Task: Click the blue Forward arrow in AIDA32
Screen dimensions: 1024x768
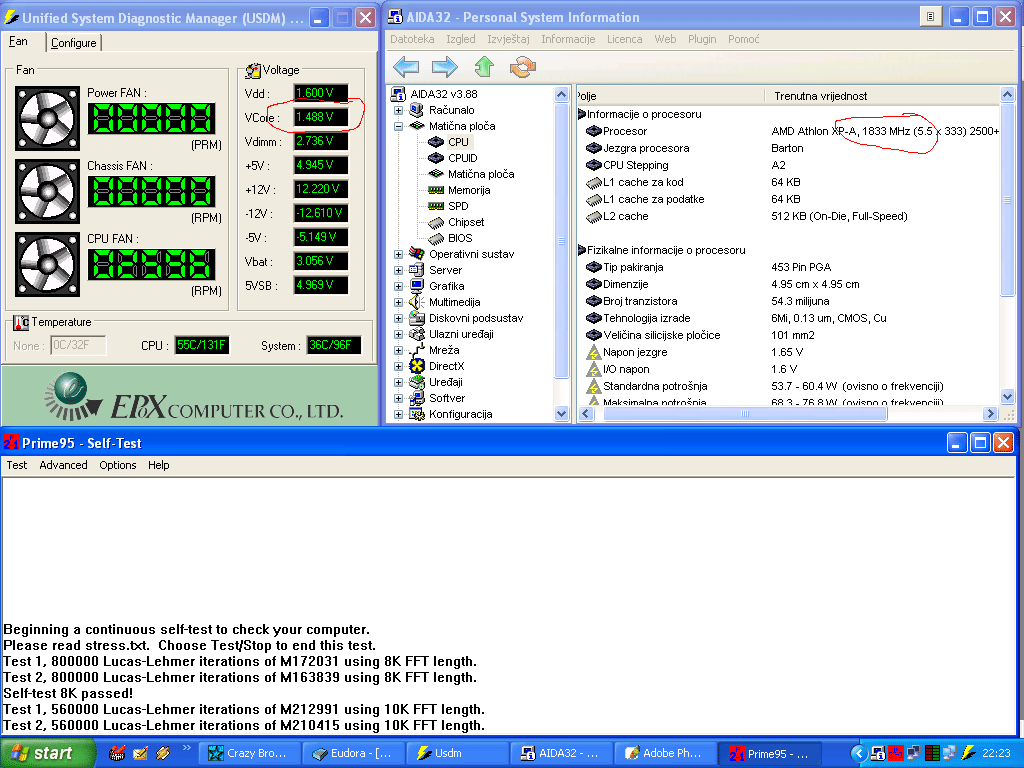Action: pyautogui.click(x=444, y=67)
